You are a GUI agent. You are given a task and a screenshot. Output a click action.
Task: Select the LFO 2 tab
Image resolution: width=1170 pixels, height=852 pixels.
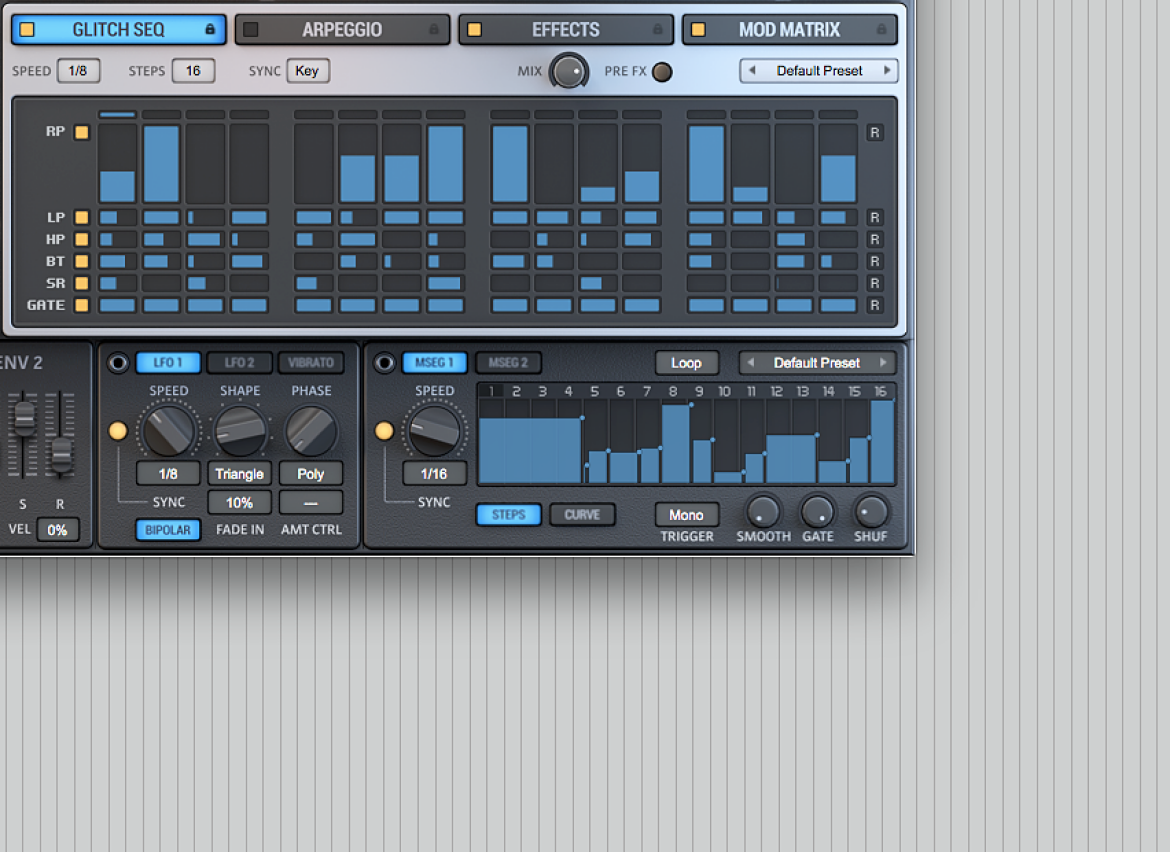[x=240, y=363]
